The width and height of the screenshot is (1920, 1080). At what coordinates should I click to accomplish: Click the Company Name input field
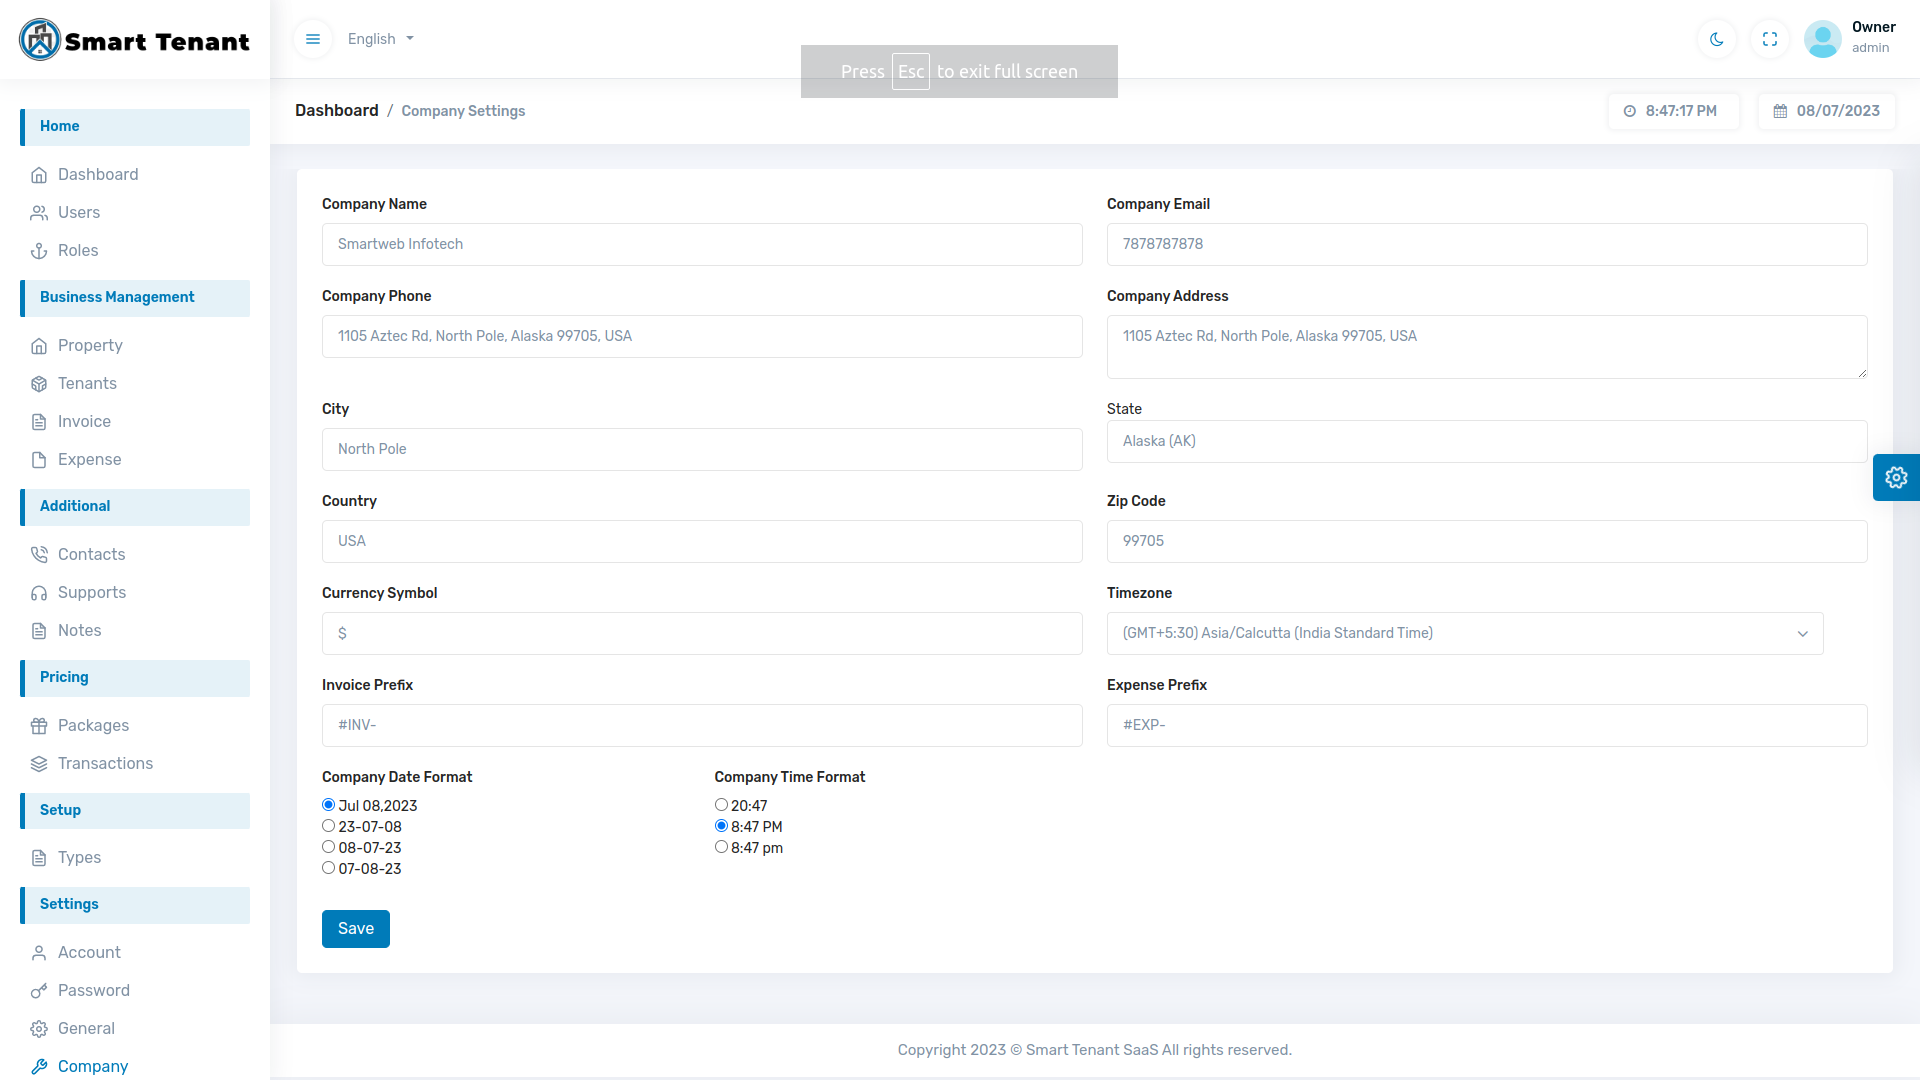click(701, 244)
